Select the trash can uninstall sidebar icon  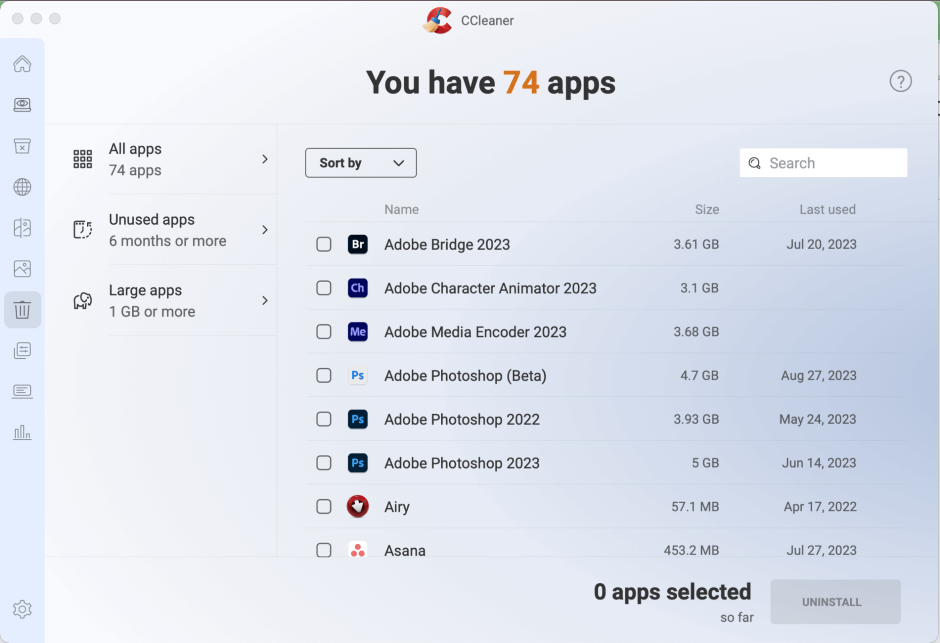pyautogui.click(x=22, y=310)
